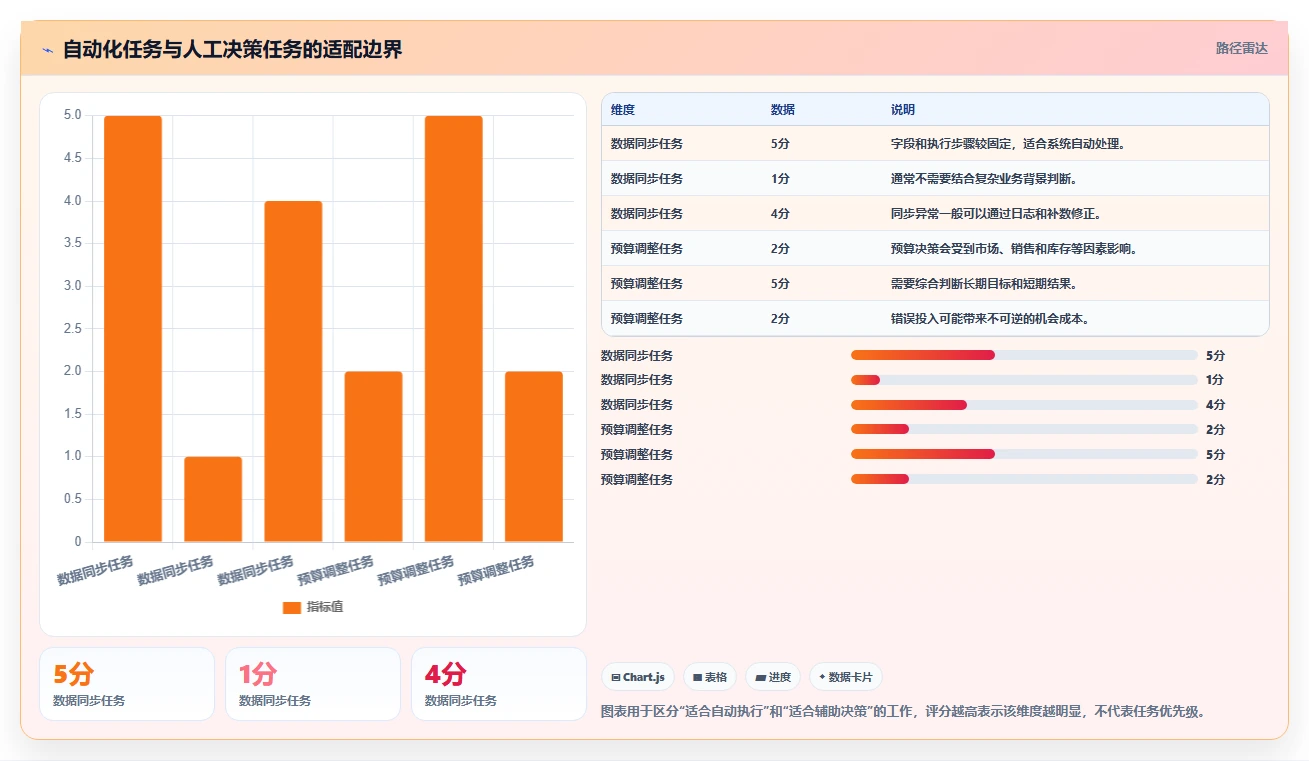The image size is (1309, 761).
Task: Click the 2.5 y-axis label
Action: pyautogui.click(x=72, y=328)
